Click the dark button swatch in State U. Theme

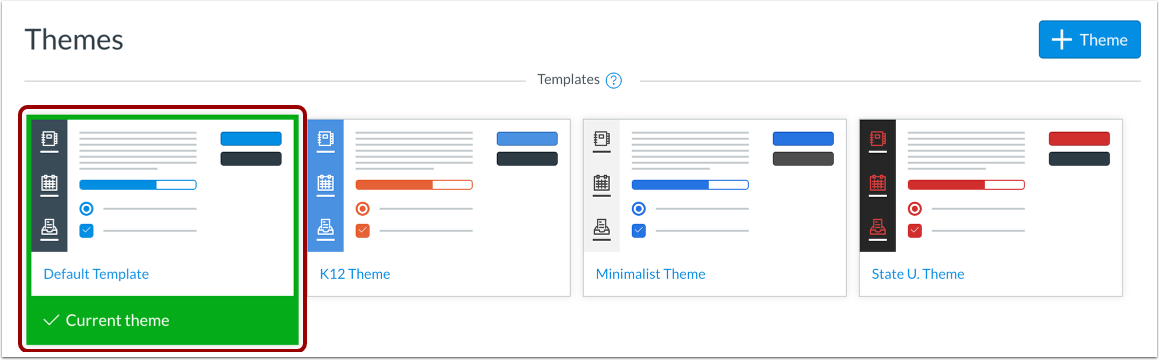coord(1079,159)
